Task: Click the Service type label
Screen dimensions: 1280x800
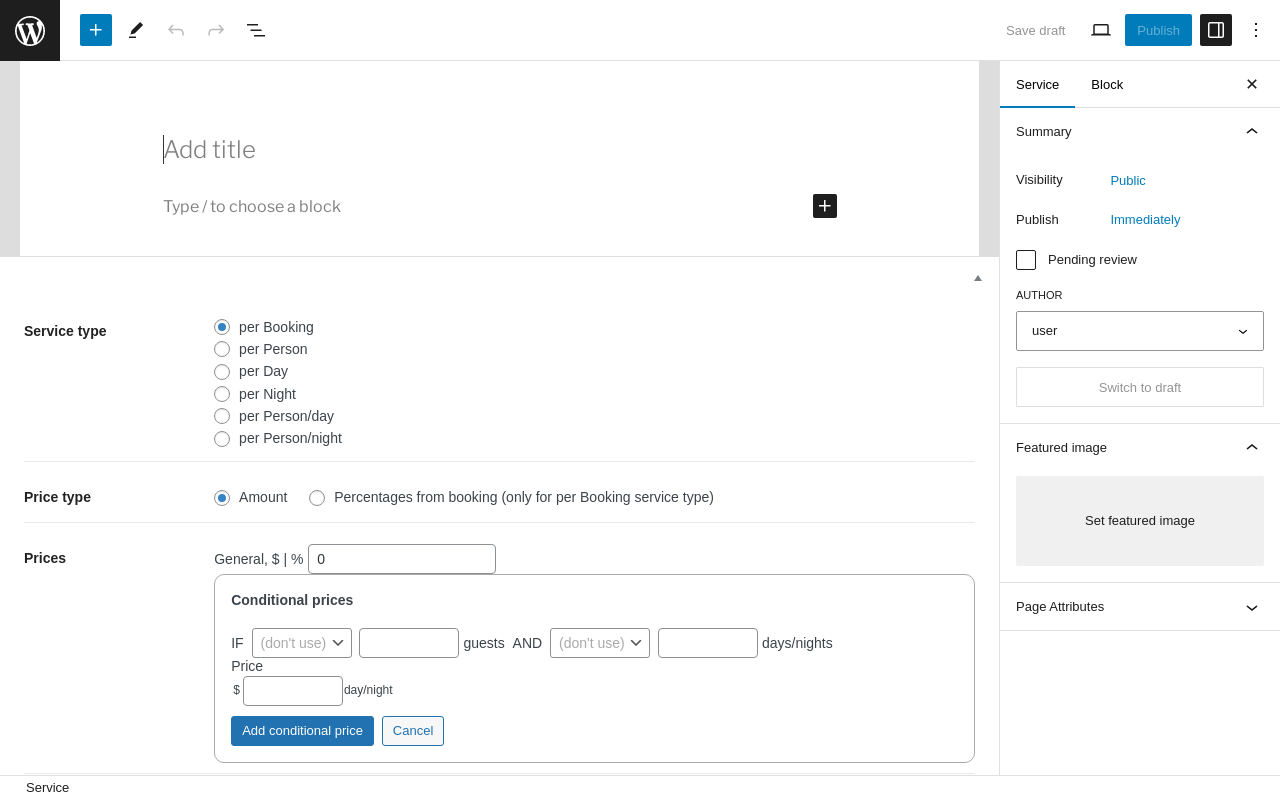Action: [65, 331]
